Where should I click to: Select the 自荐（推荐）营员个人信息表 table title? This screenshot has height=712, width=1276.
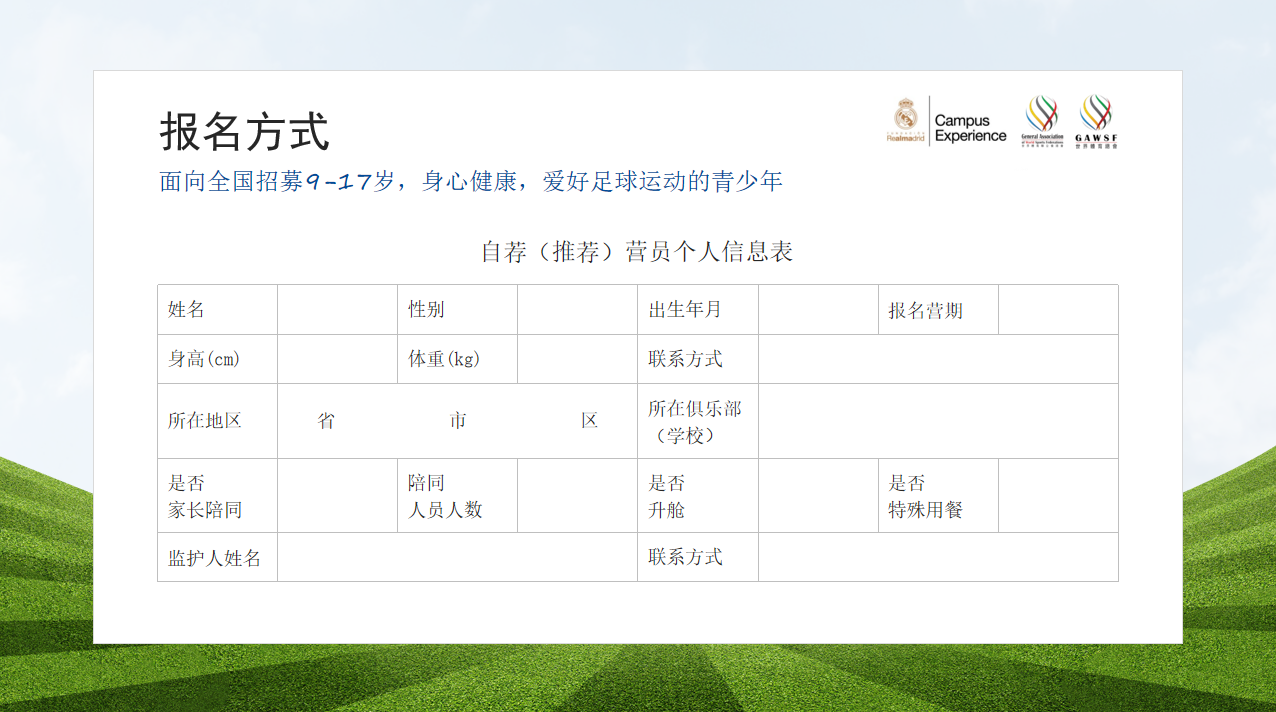637,252
